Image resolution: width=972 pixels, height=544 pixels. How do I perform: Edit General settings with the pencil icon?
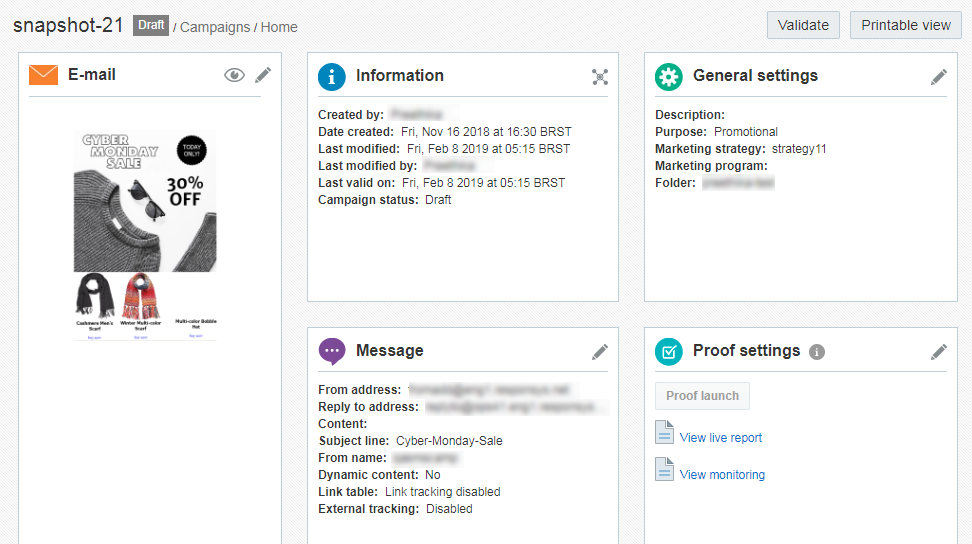point(938,76)
